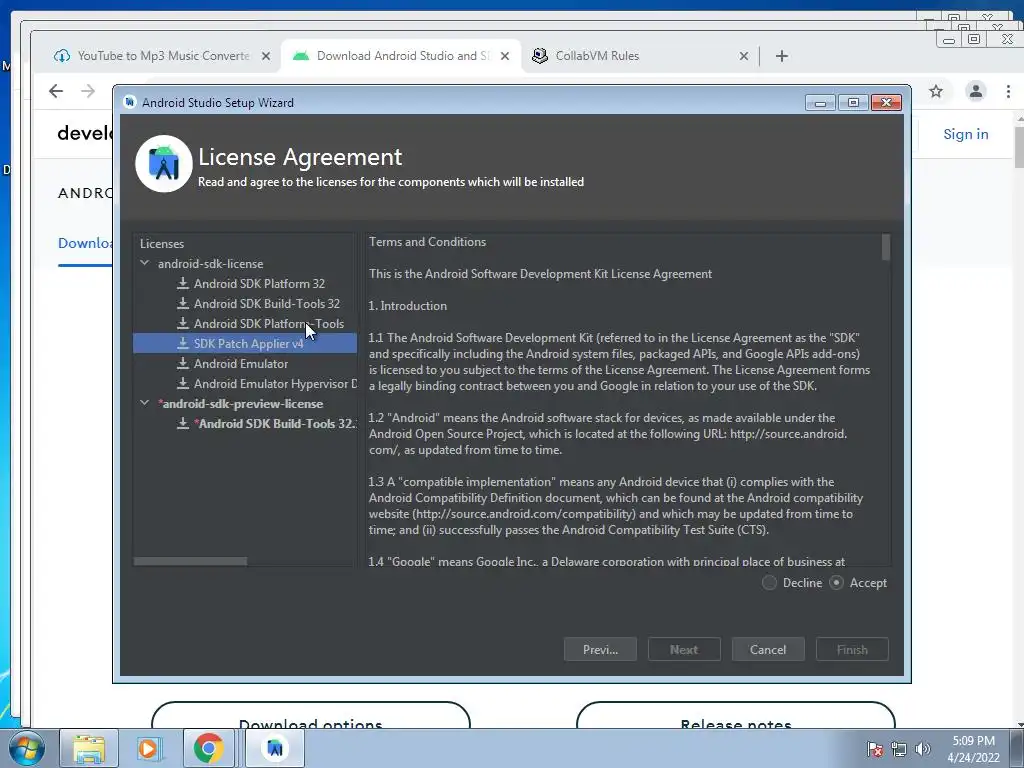Click the Cancel button in the wizard

tap(768, 650)
